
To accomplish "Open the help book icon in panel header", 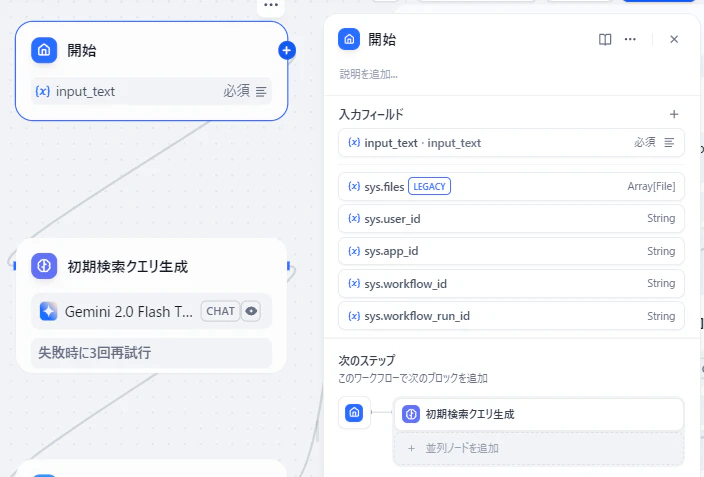I will 605,40.
